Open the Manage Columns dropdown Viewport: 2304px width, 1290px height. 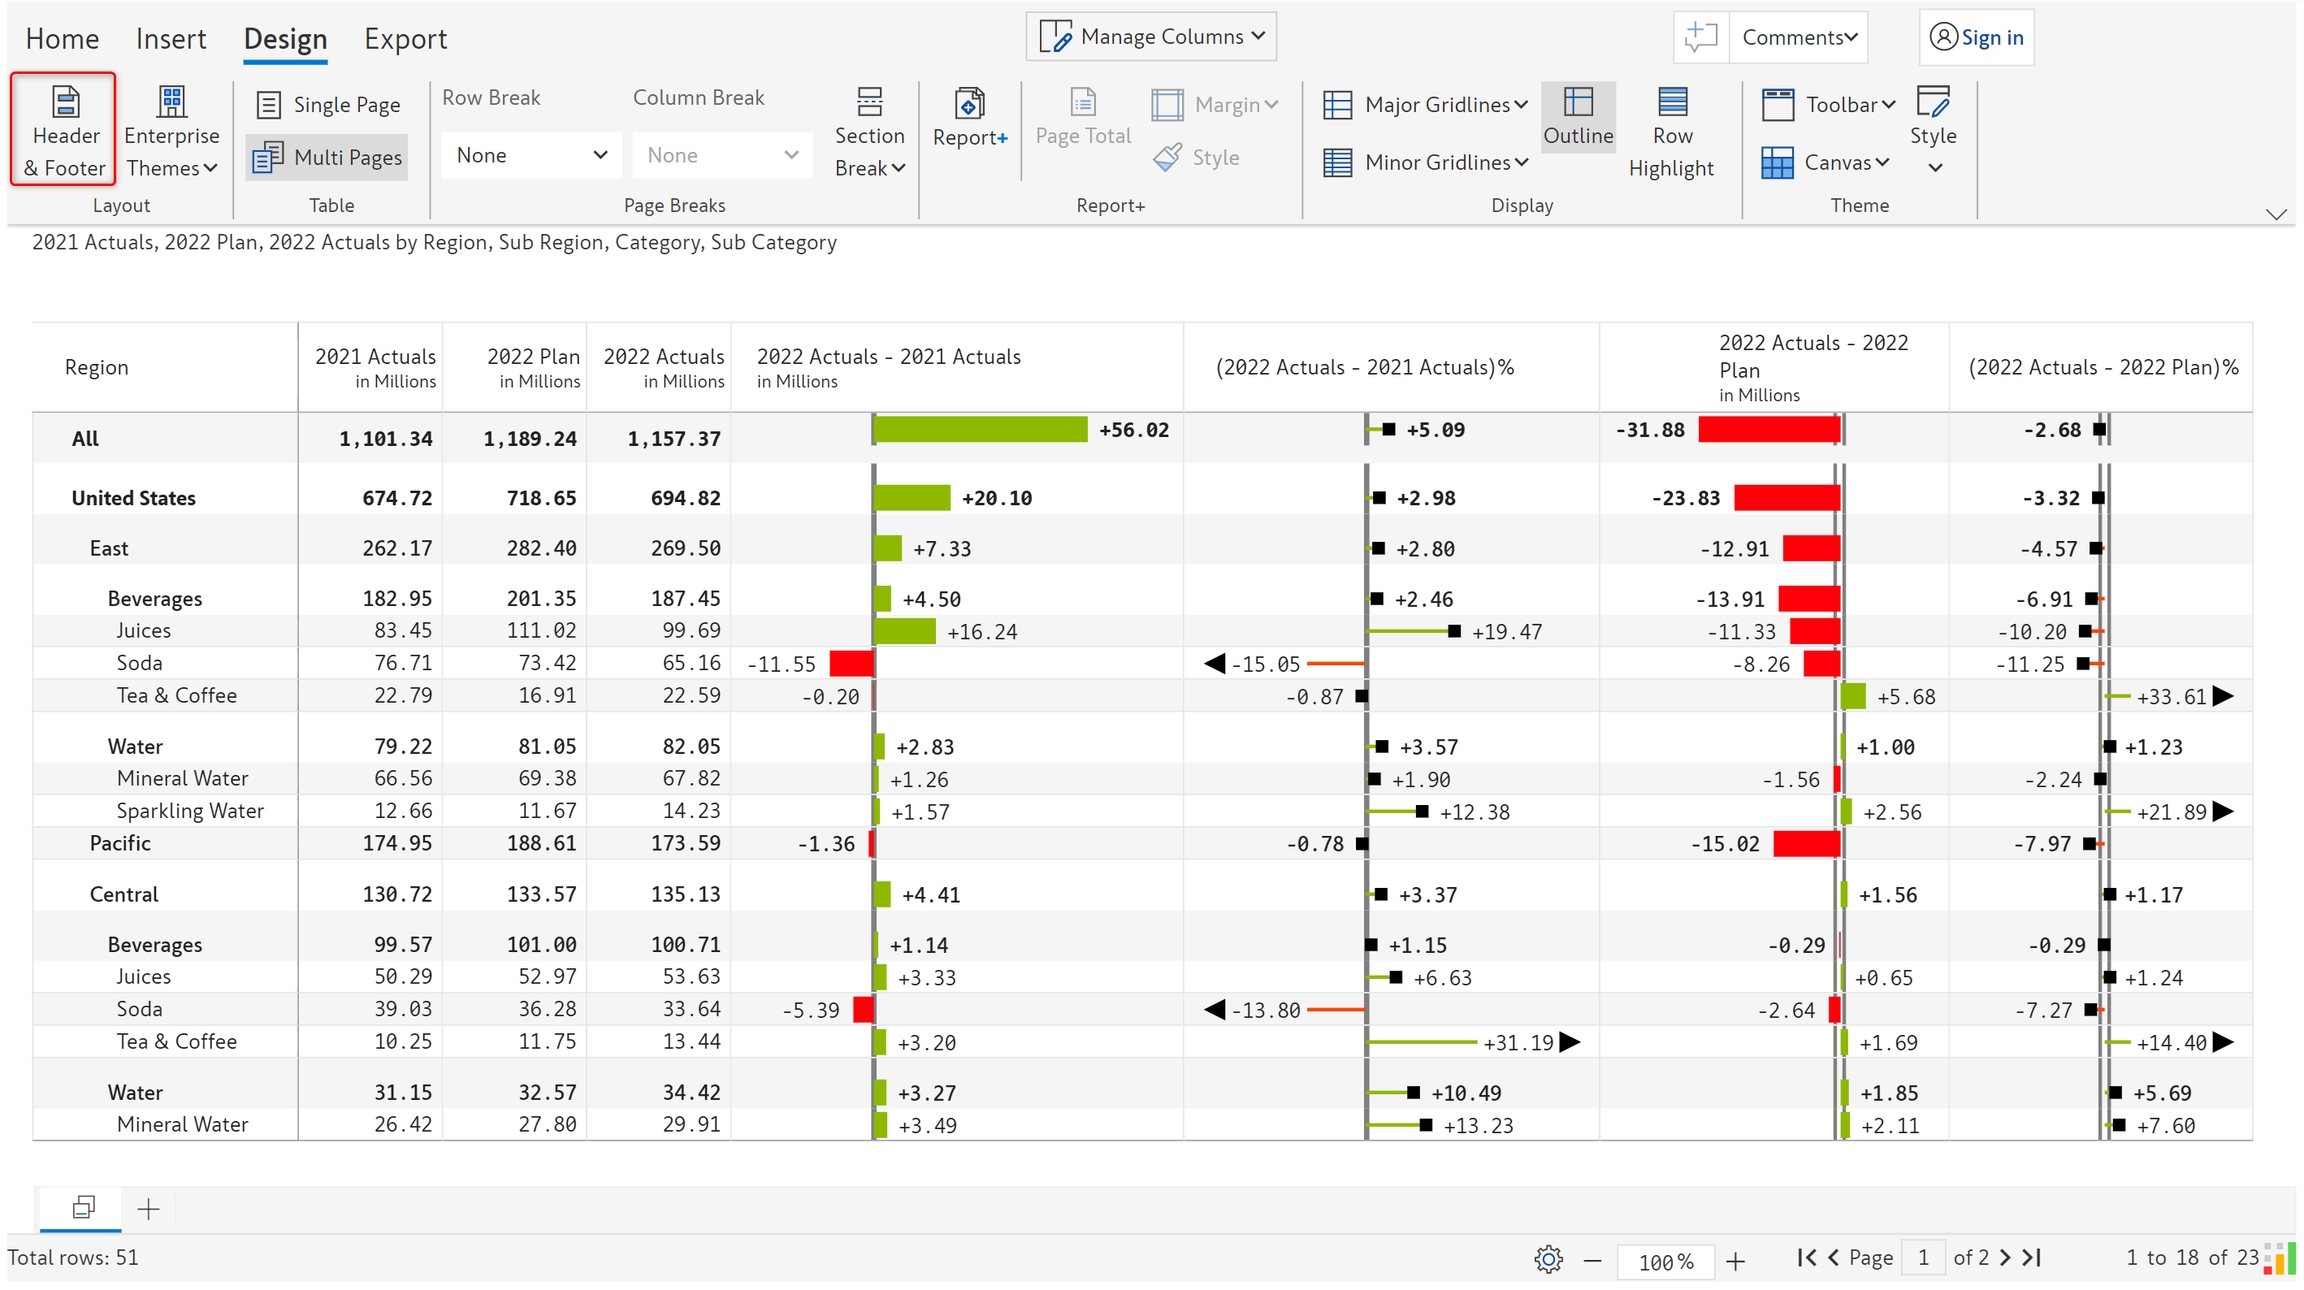1151,37
